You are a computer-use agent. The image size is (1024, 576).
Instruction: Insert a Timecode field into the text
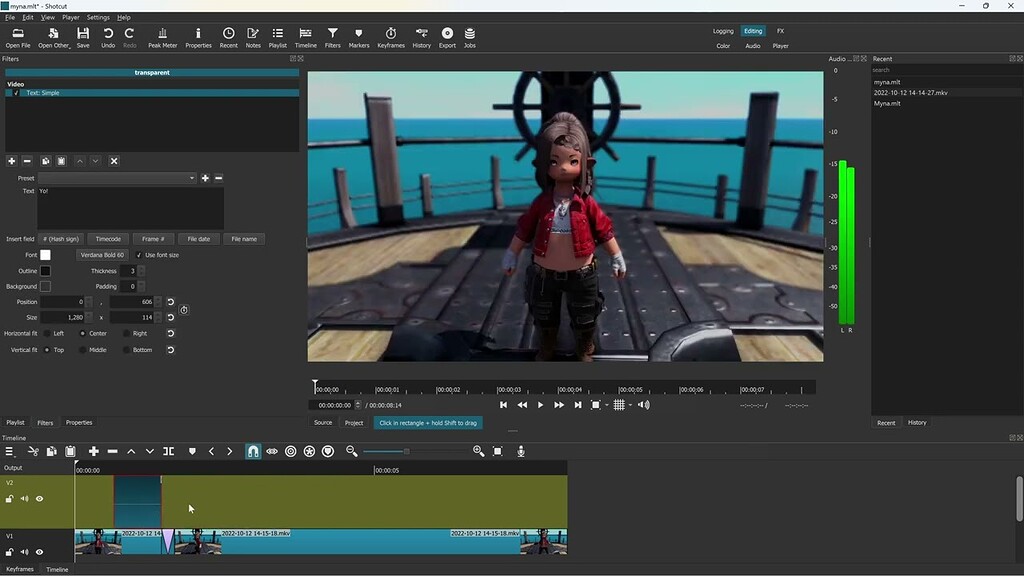tap(108, 238)
